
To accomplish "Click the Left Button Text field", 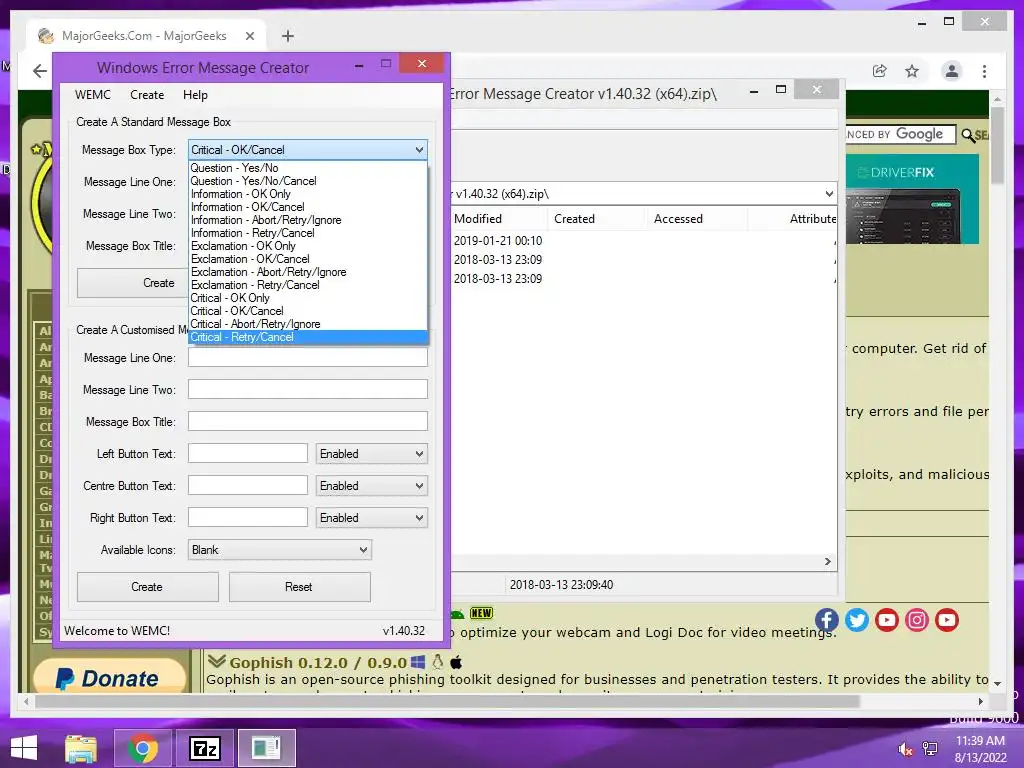I will (248, 453).
